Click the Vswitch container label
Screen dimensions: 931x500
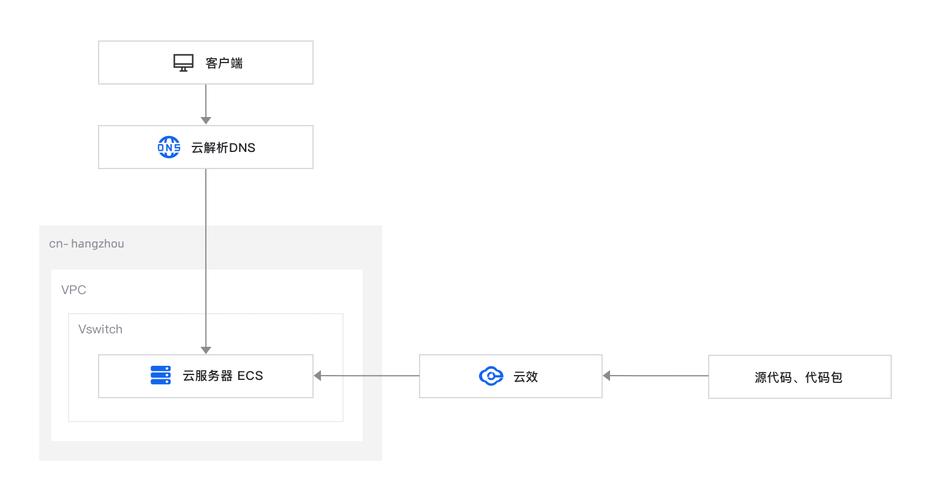click(100, 329)
